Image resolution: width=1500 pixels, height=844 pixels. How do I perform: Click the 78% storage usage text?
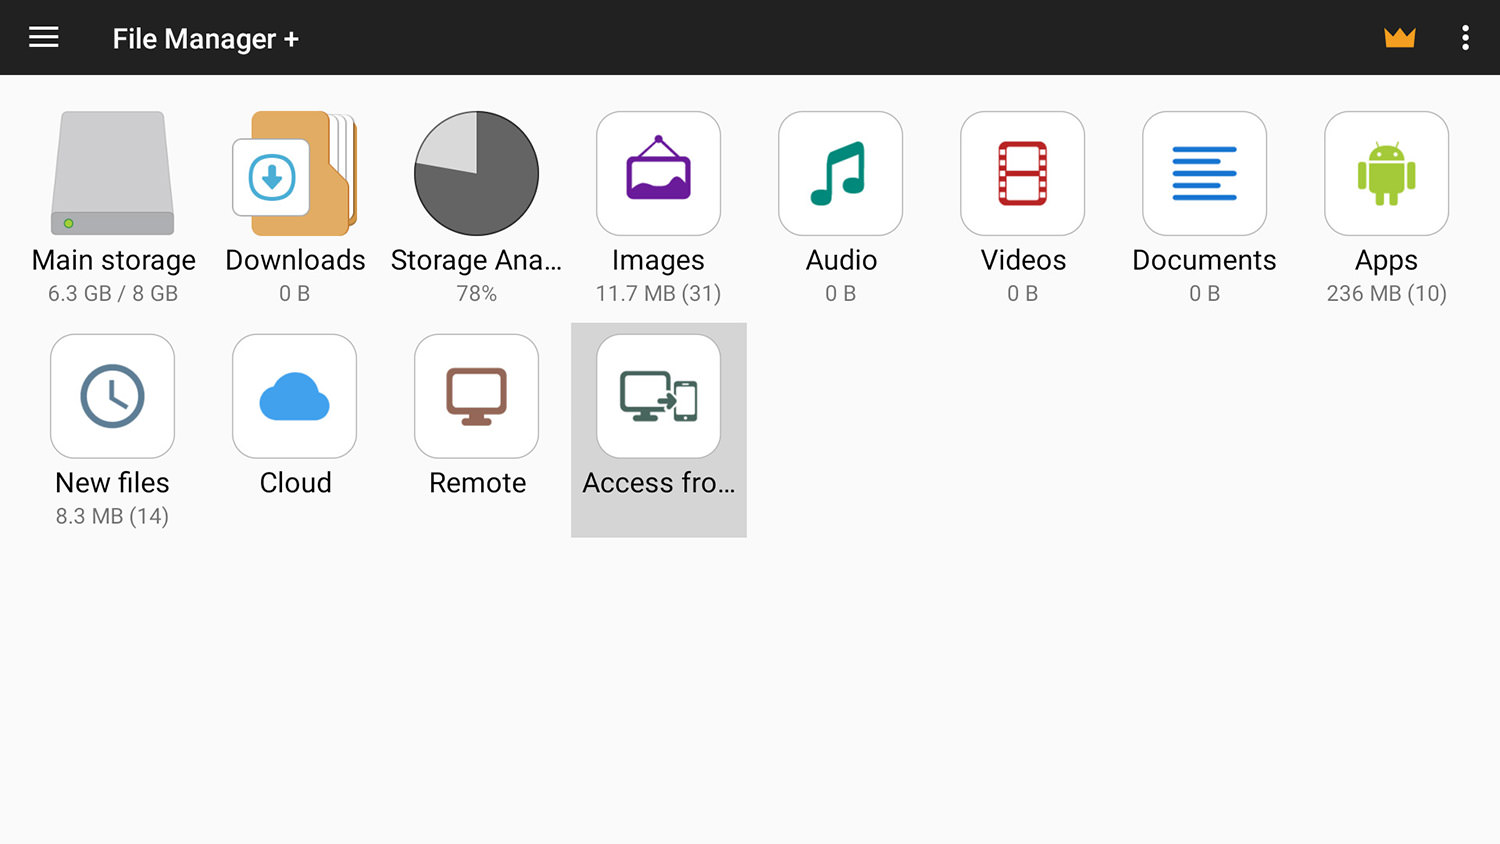pyautogui.click(x=477, y=294)
